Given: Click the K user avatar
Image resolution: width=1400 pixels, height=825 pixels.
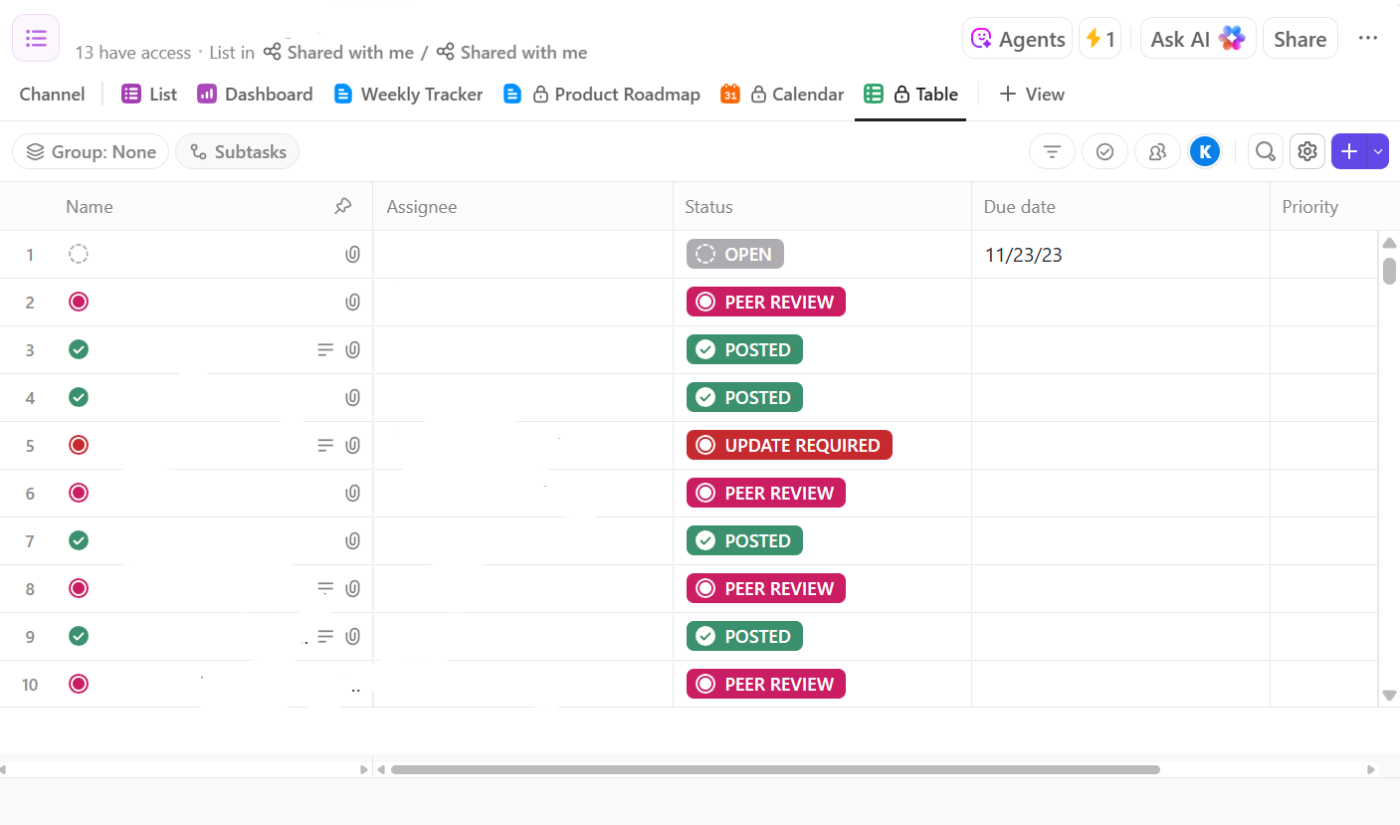Looking at the screenshot, I should [x=1206, y=152].
